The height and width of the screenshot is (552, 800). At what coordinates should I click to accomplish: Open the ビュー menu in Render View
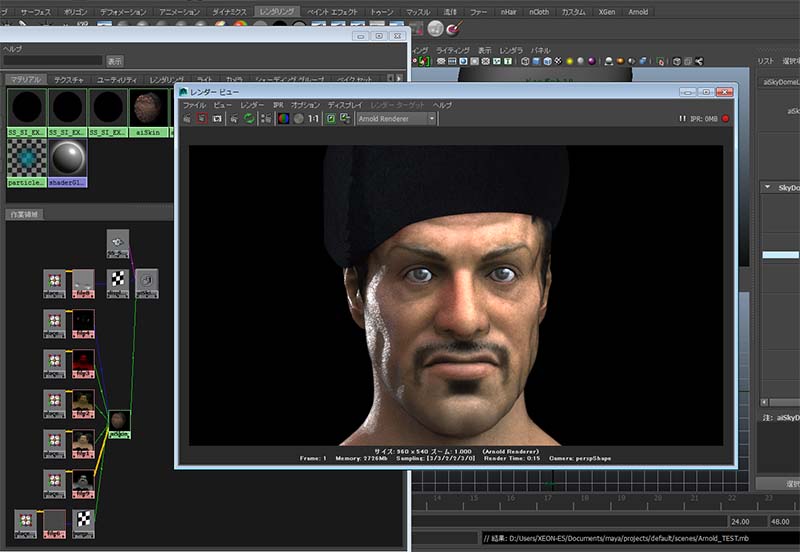click(x=222, y=105)
